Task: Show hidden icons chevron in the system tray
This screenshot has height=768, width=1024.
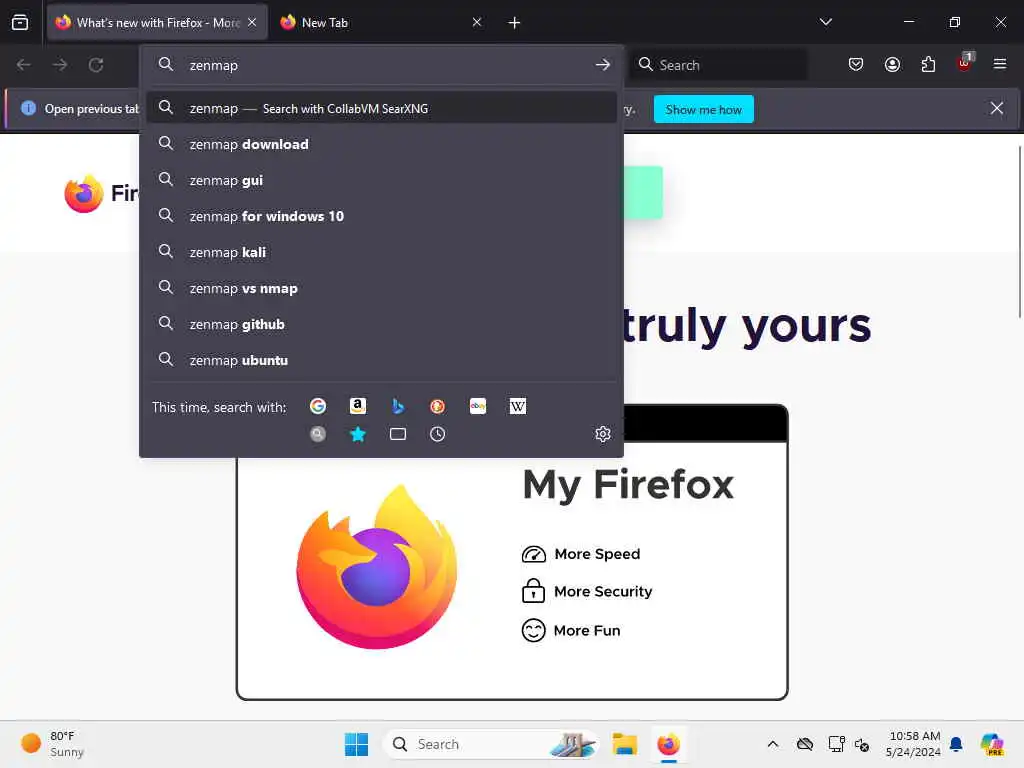Action: 773,744
